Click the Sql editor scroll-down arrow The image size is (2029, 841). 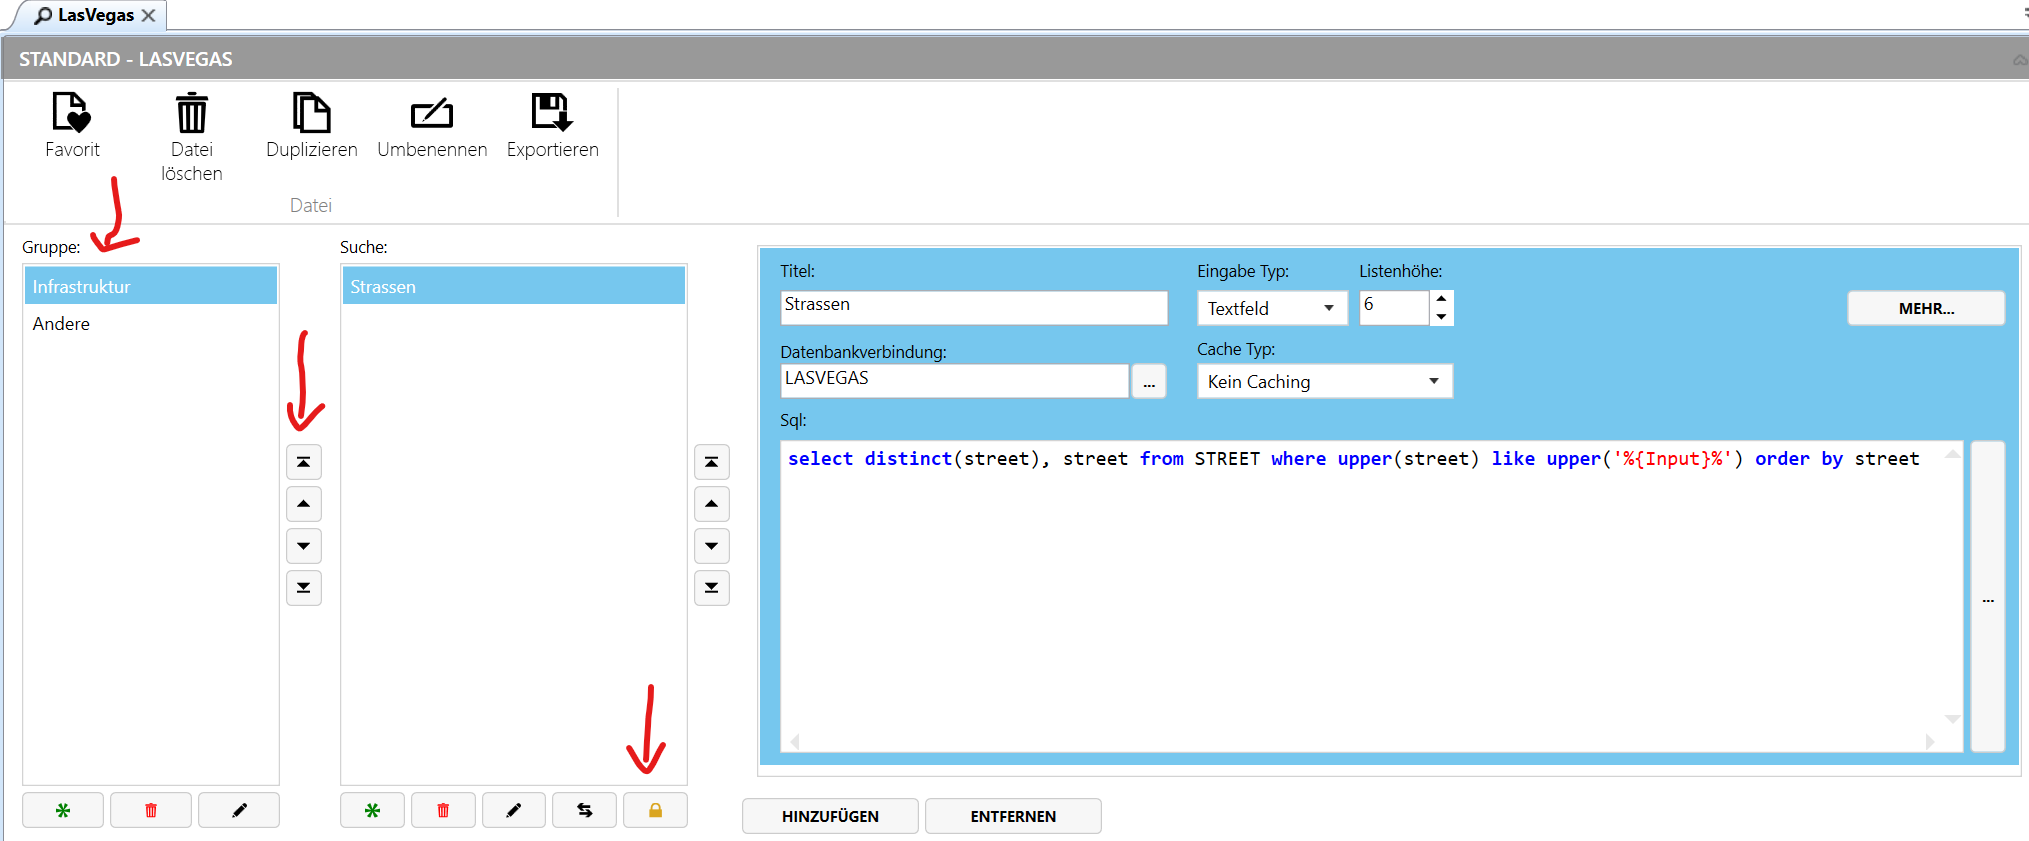pyautogui.click(x=1952, y=720)
